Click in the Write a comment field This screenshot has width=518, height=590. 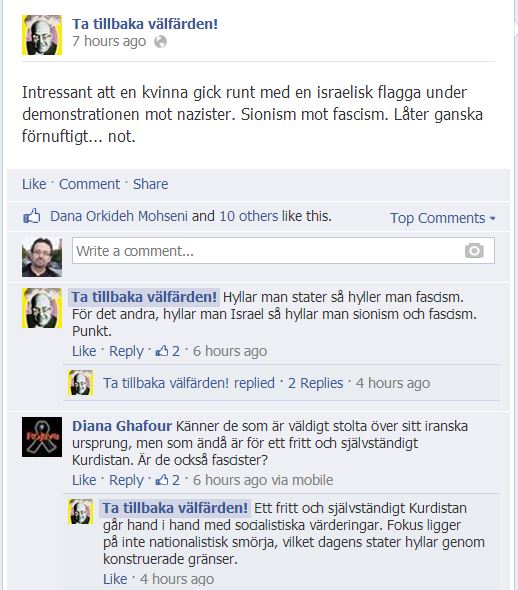(283, 251)
